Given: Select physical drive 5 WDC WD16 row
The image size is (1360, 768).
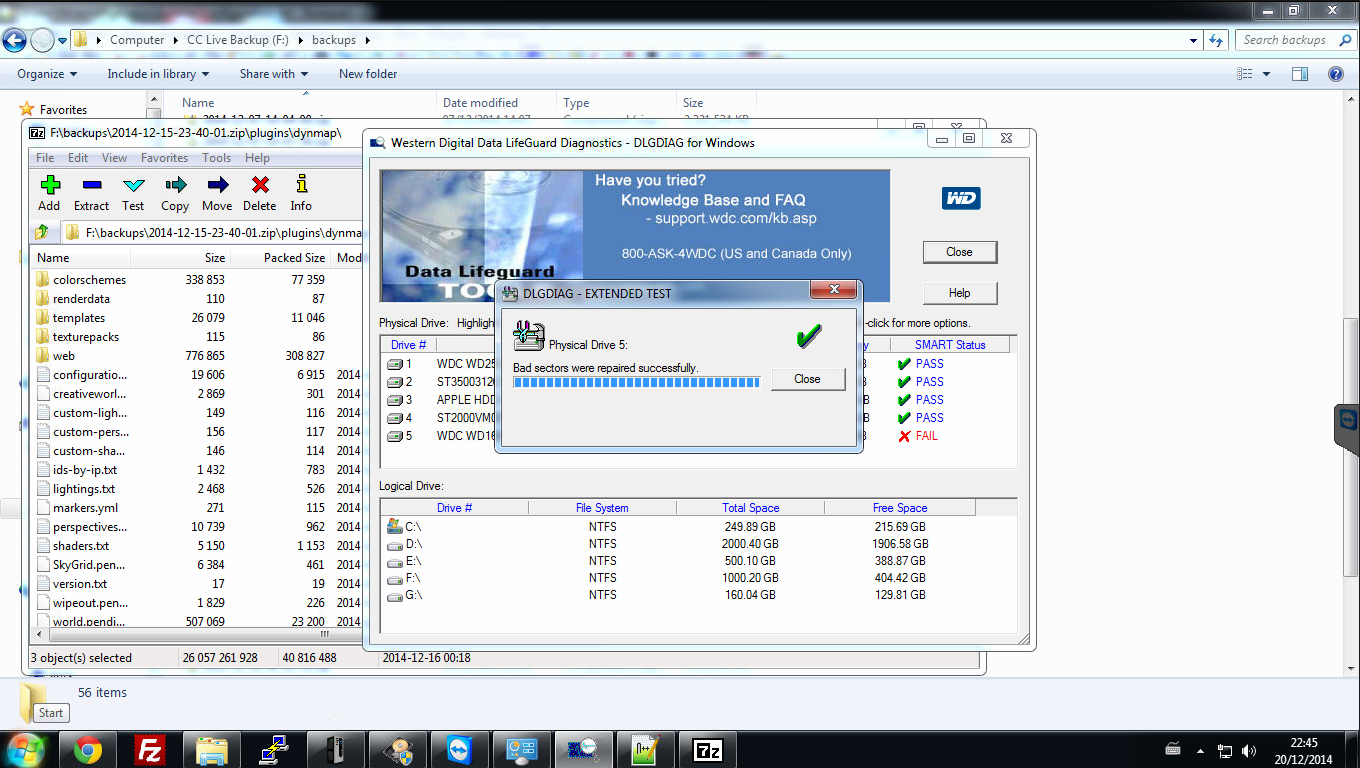Looking at the screenshot, I should point(699,436).
